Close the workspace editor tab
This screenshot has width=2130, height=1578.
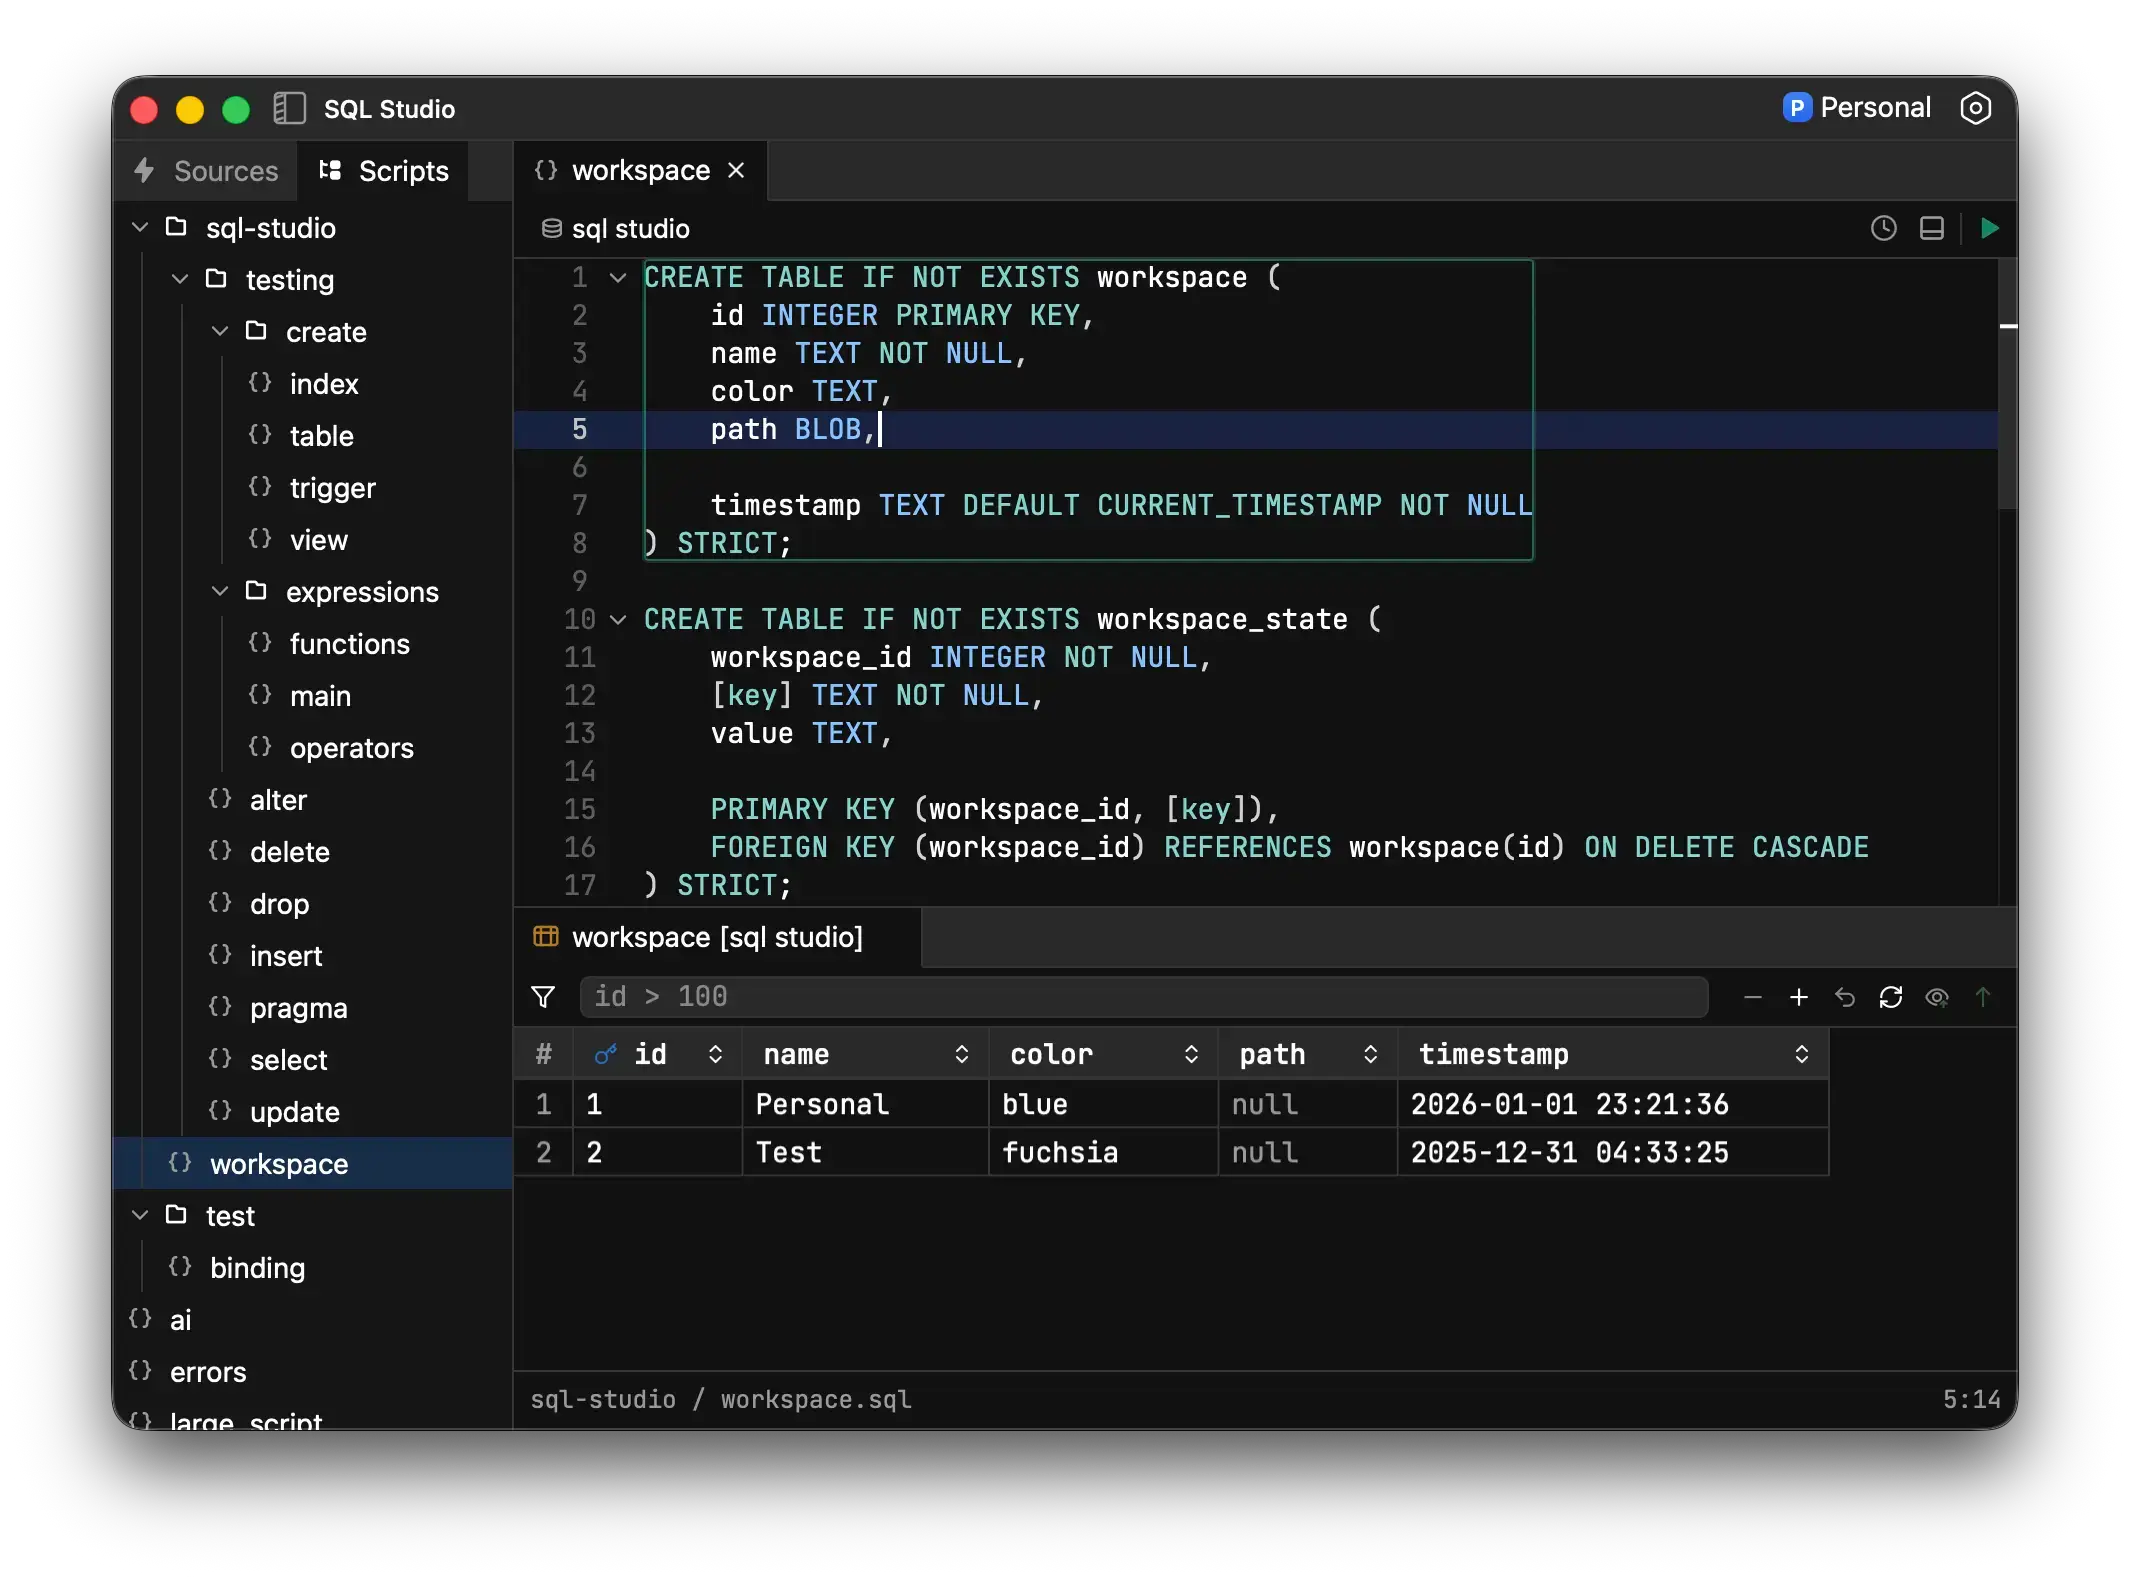point(736,171)
